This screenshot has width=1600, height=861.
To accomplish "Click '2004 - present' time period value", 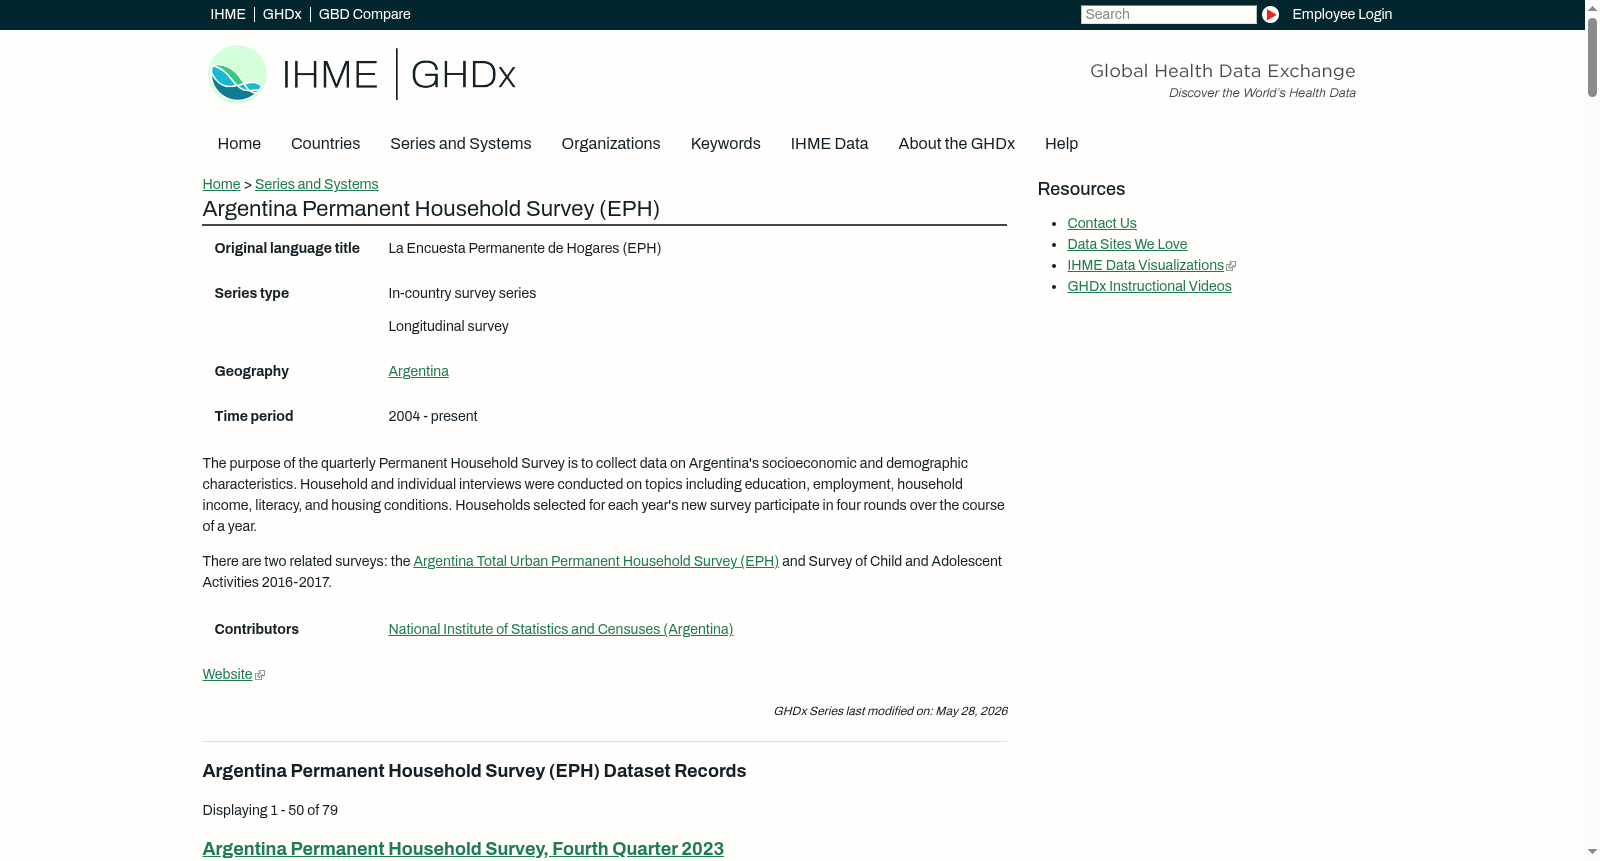I will pos(432,416).
